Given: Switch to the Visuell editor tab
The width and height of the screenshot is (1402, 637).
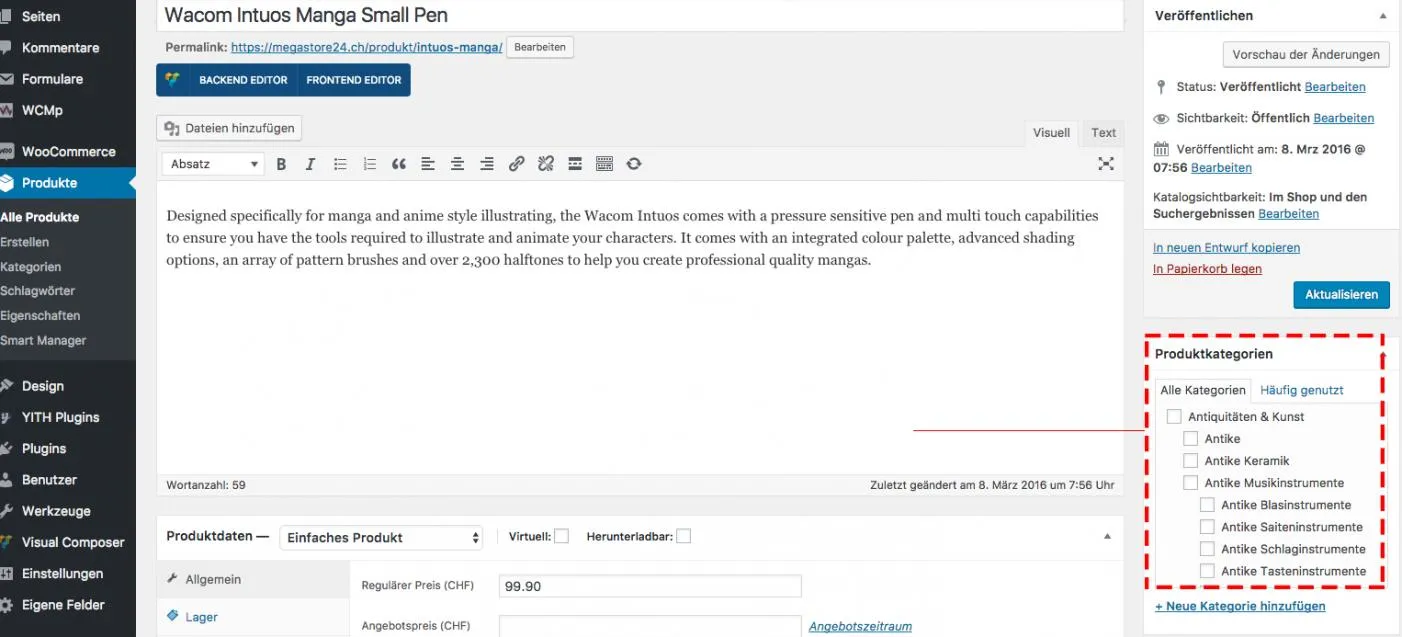Looking at the screenshot, I should click(1051, 133).
